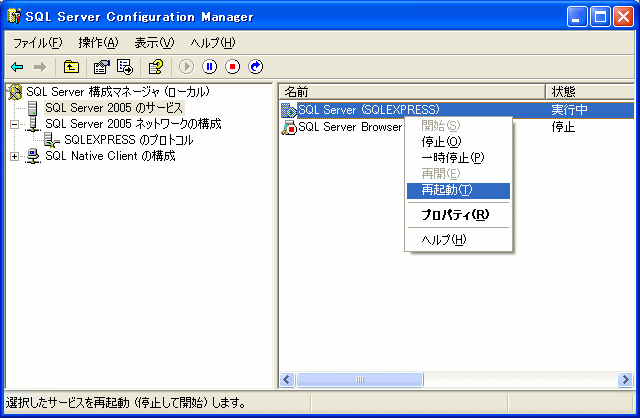The height and width of the screenshot is (418, 640).
Task: Click the Forward arrow toolbar icon
Action: 40,67
